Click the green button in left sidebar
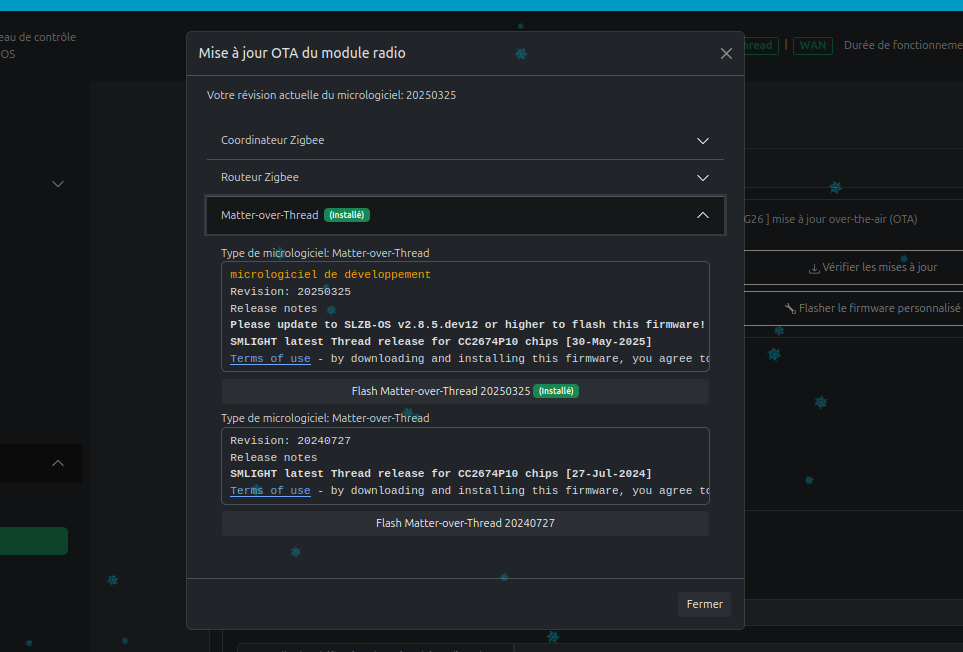 (34, 541)
